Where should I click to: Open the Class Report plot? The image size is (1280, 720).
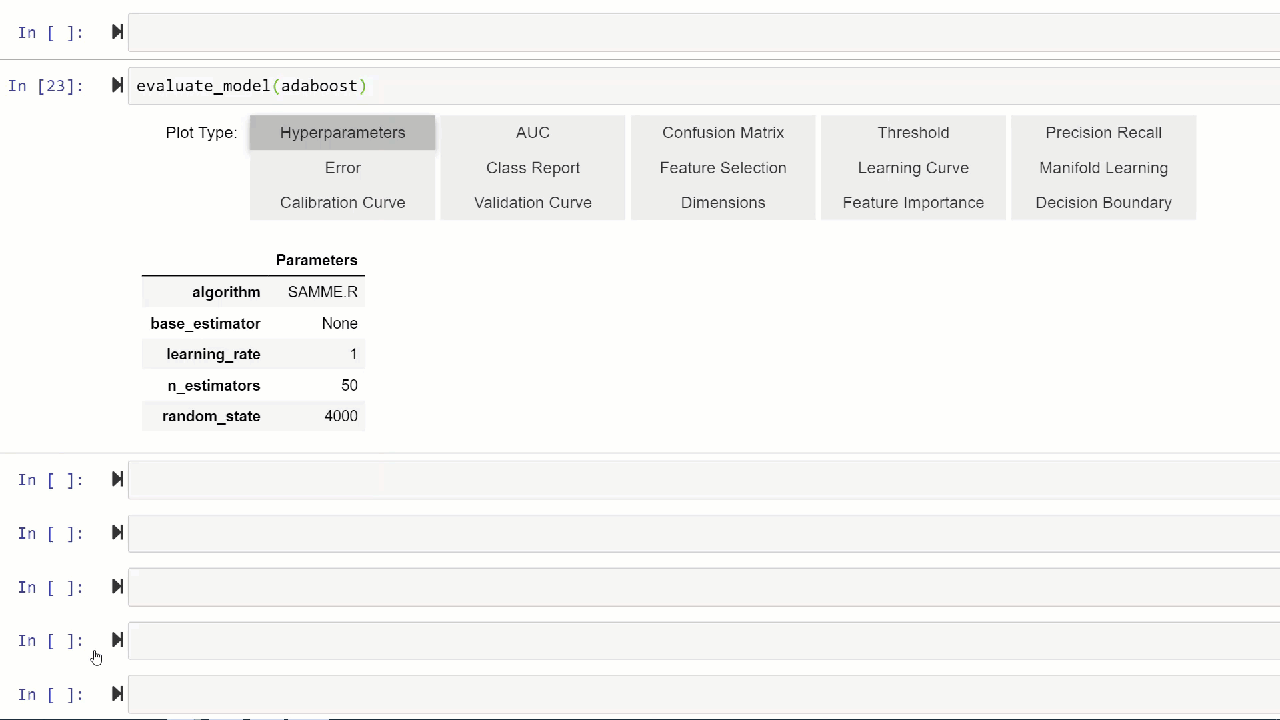[x=533, y=168]
